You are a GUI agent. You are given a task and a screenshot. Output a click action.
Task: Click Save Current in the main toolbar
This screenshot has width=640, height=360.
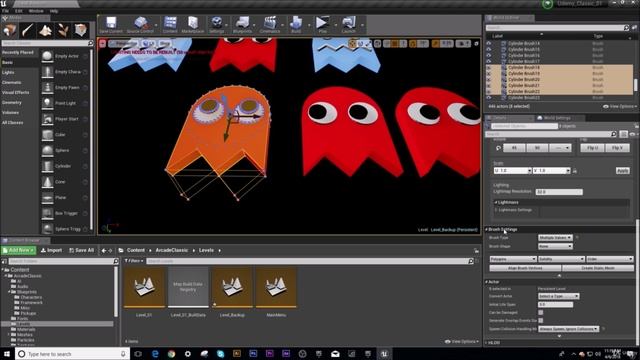[111, 24]
